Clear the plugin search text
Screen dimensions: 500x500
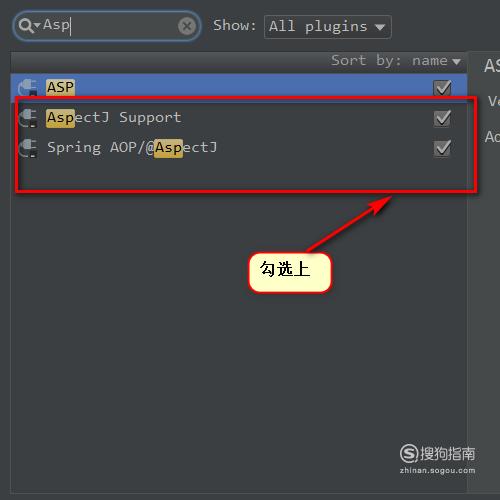point(187,26)
